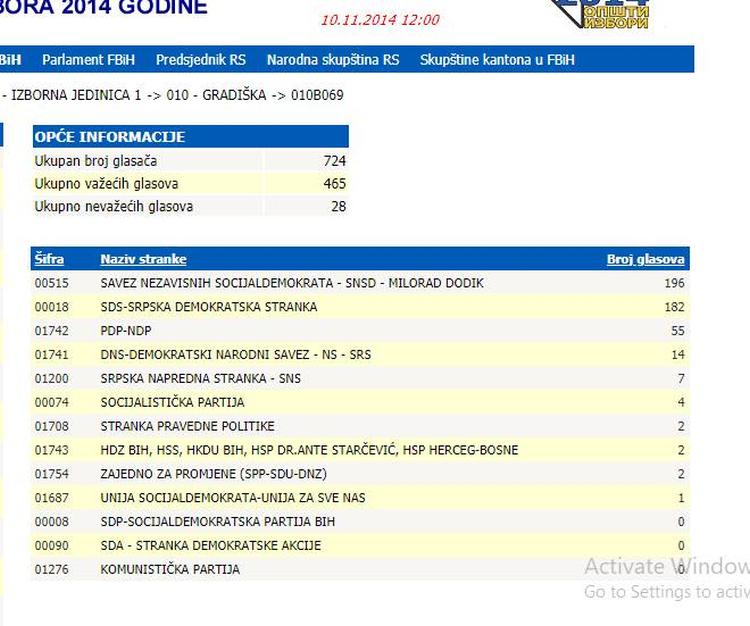This screenshot has width=750, height=626.
Task: Select SDP-SOCIJALDEMOKRATSKA PARTIJA BIH name
Action: 218,522
